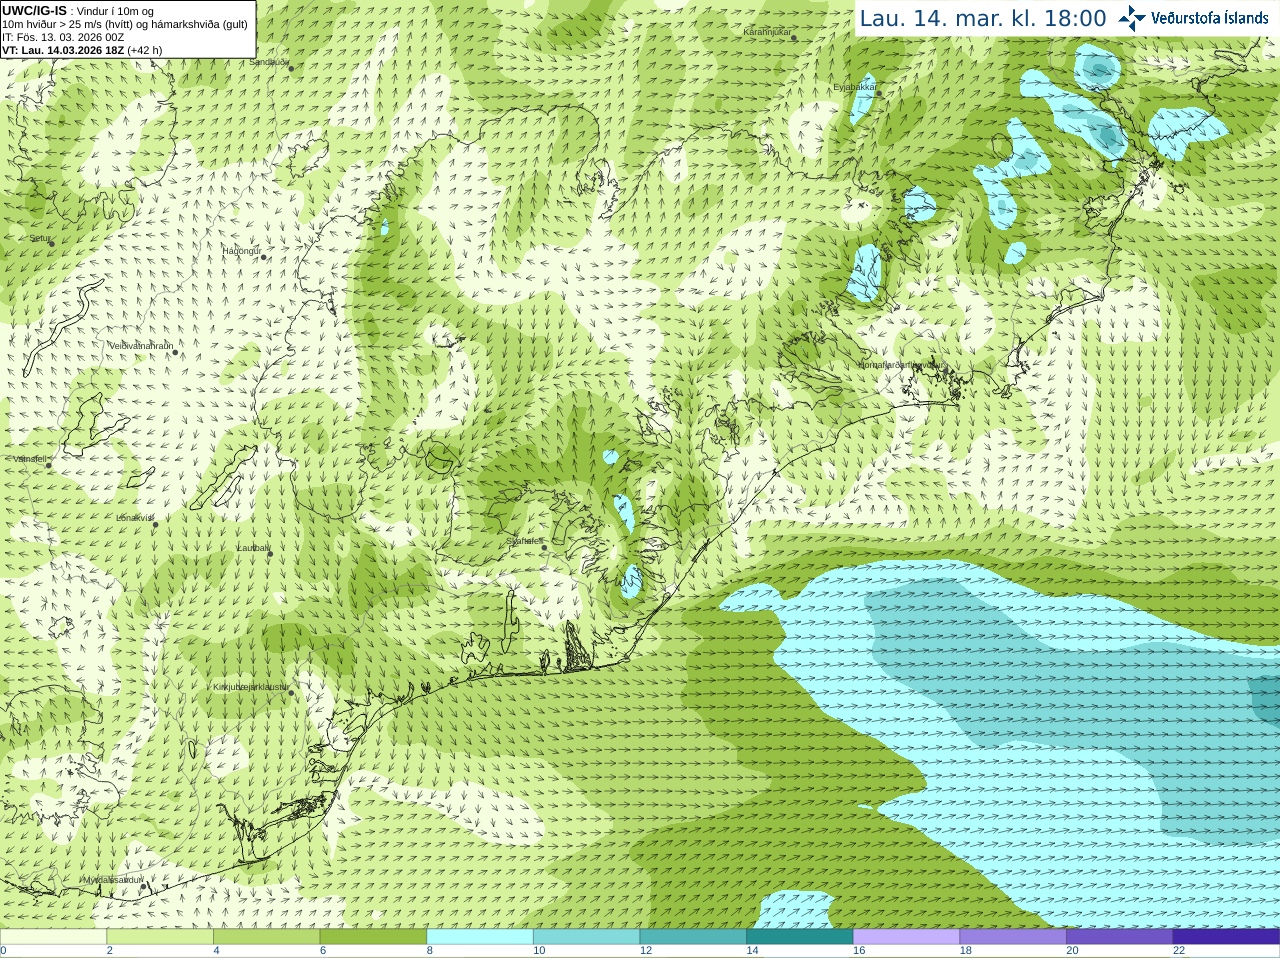Select the Kárahnjúkar station marker
Image resolution: width=1280 pixels, height=958 pixels.
(x=794, y=38)
